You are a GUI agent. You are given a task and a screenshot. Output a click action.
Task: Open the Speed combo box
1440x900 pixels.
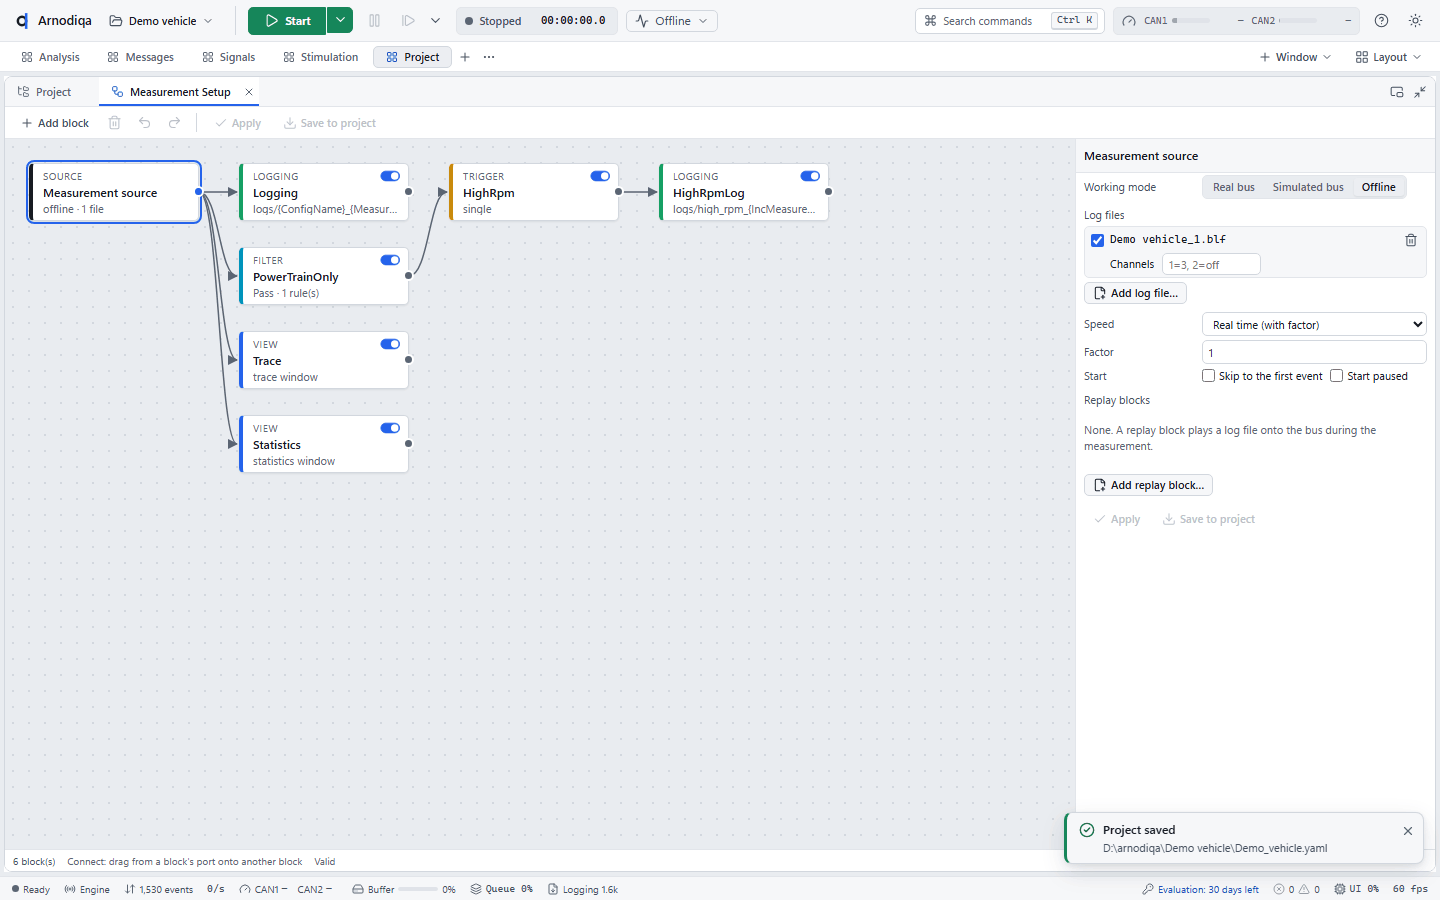coord(1314,325)
